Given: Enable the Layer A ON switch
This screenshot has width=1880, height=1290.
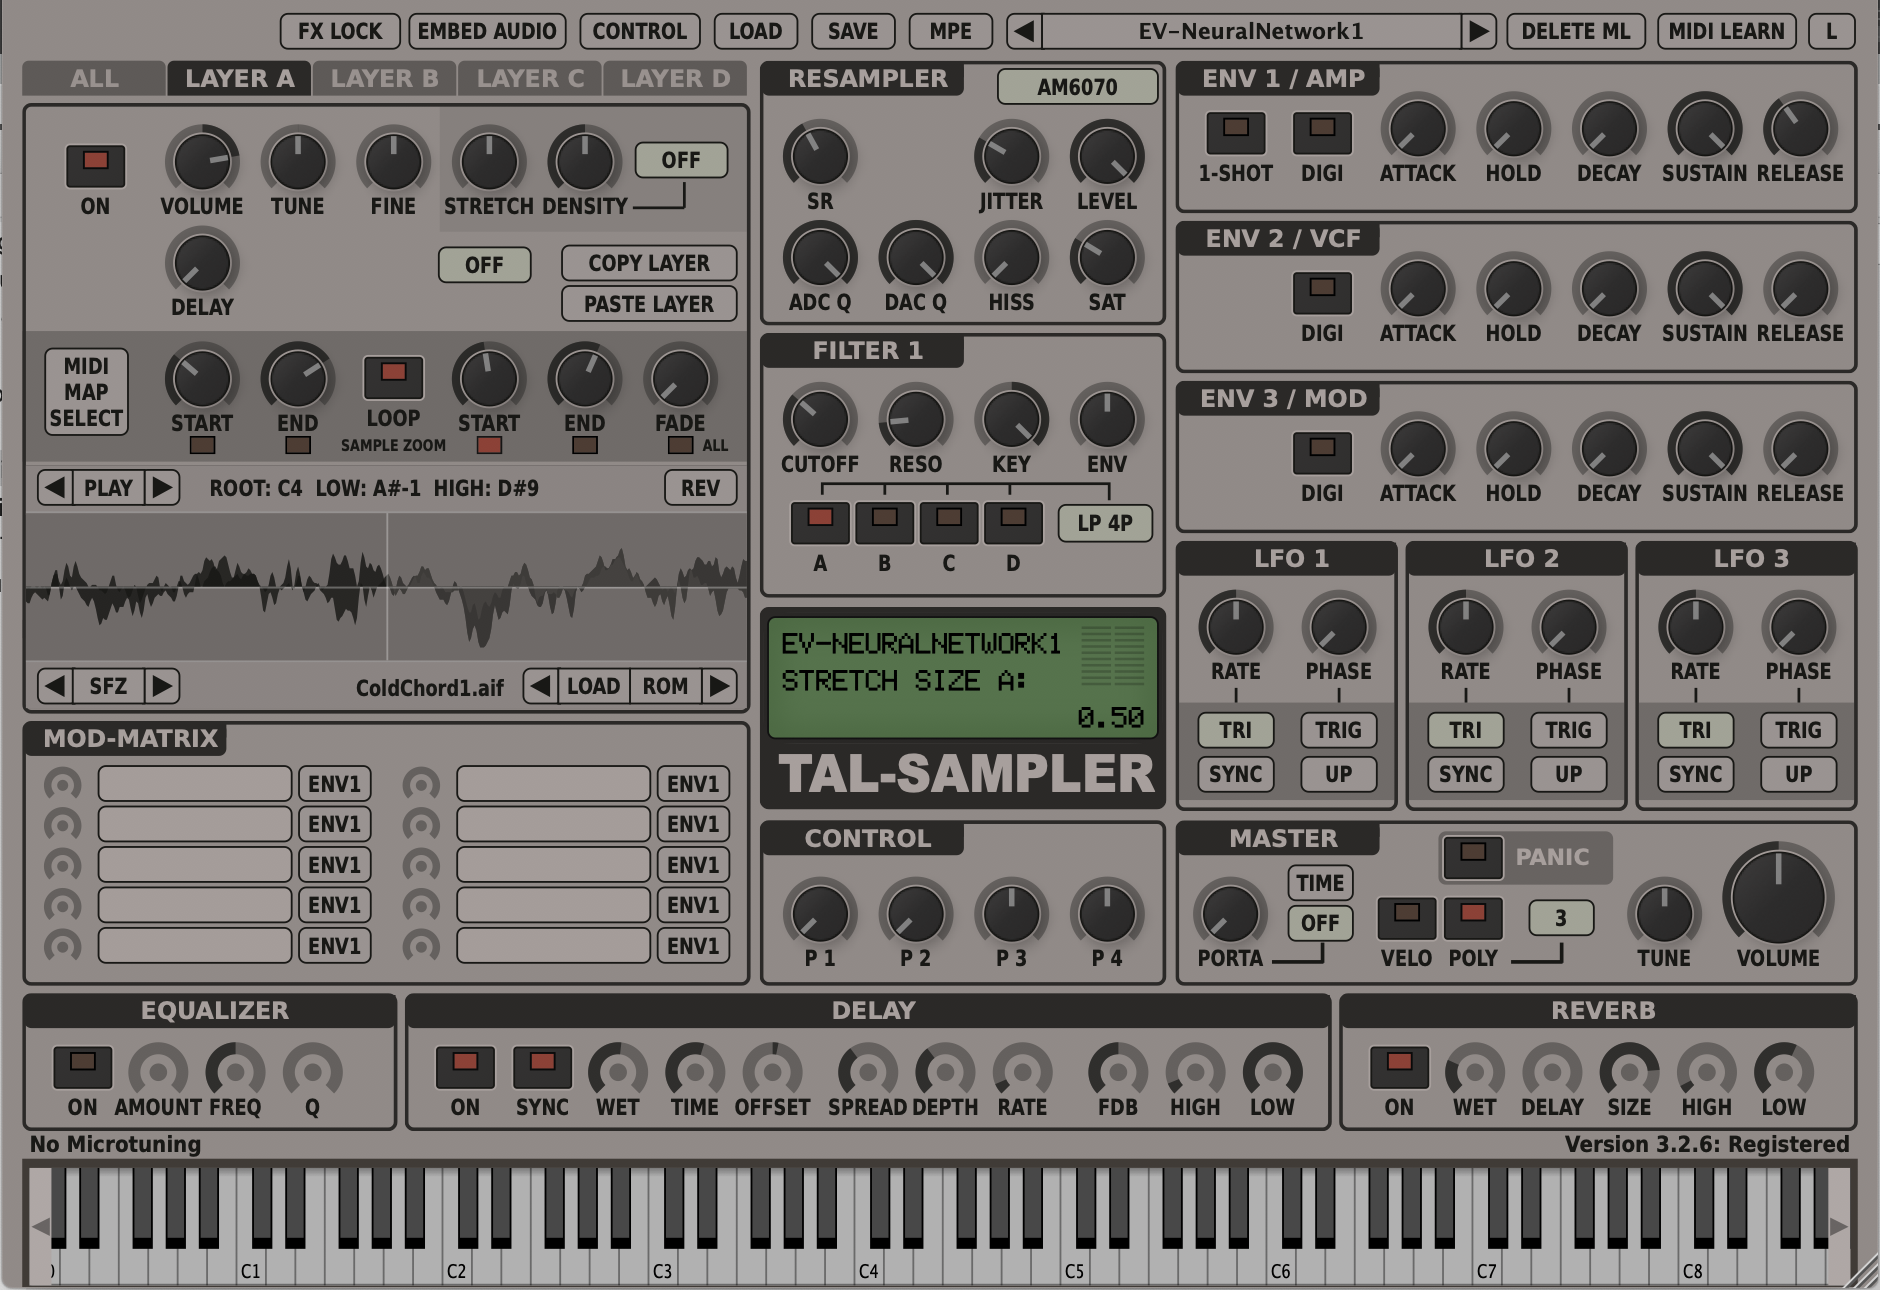Looking at the screenshot, I should pos(95,160).
